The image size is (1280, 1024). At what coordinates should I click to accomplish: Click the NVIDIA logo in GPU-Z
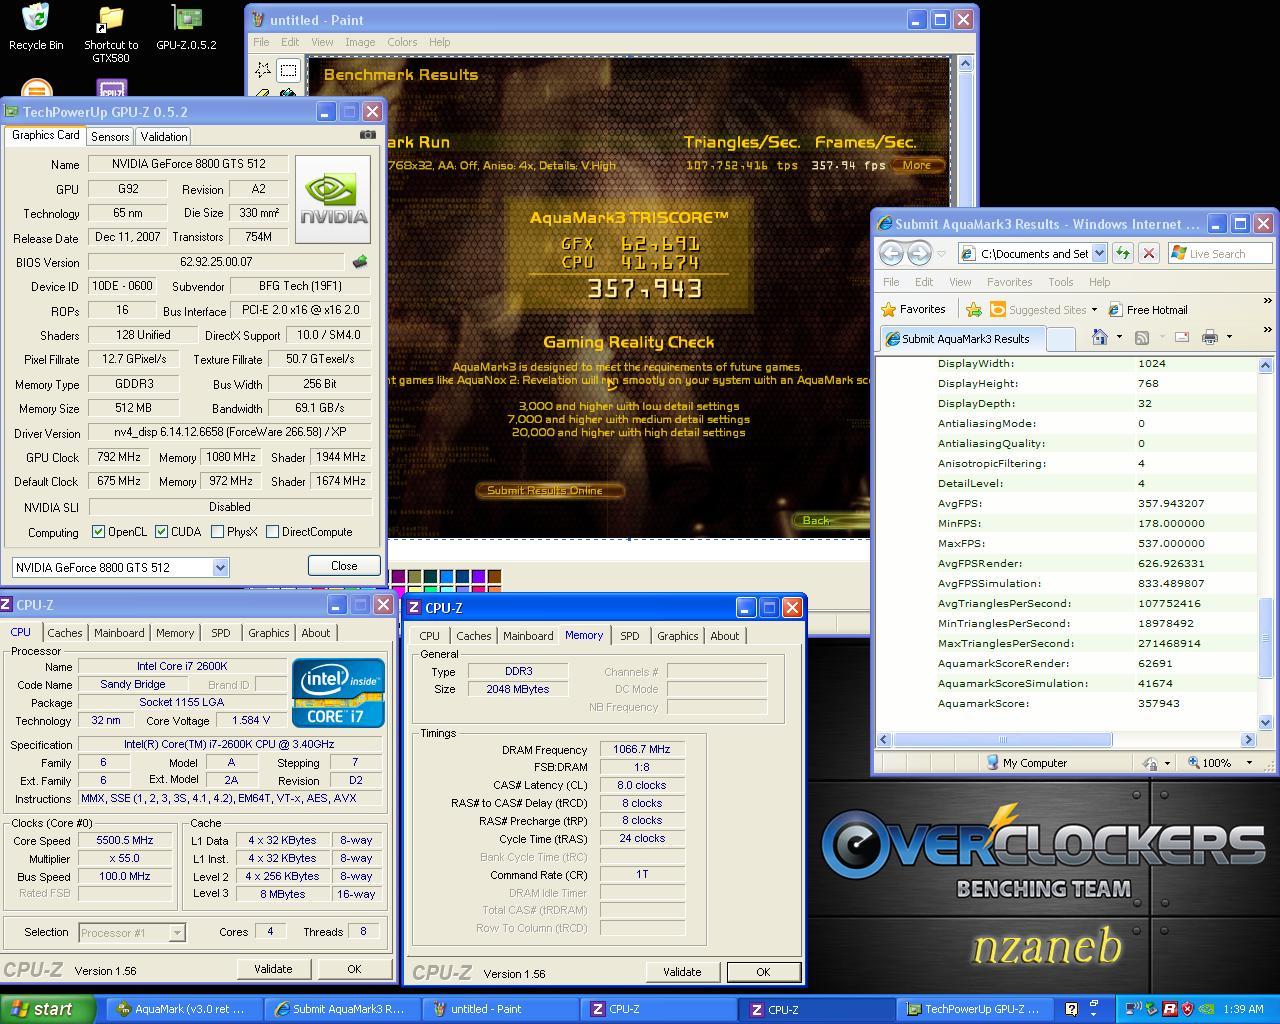[334, 198]
